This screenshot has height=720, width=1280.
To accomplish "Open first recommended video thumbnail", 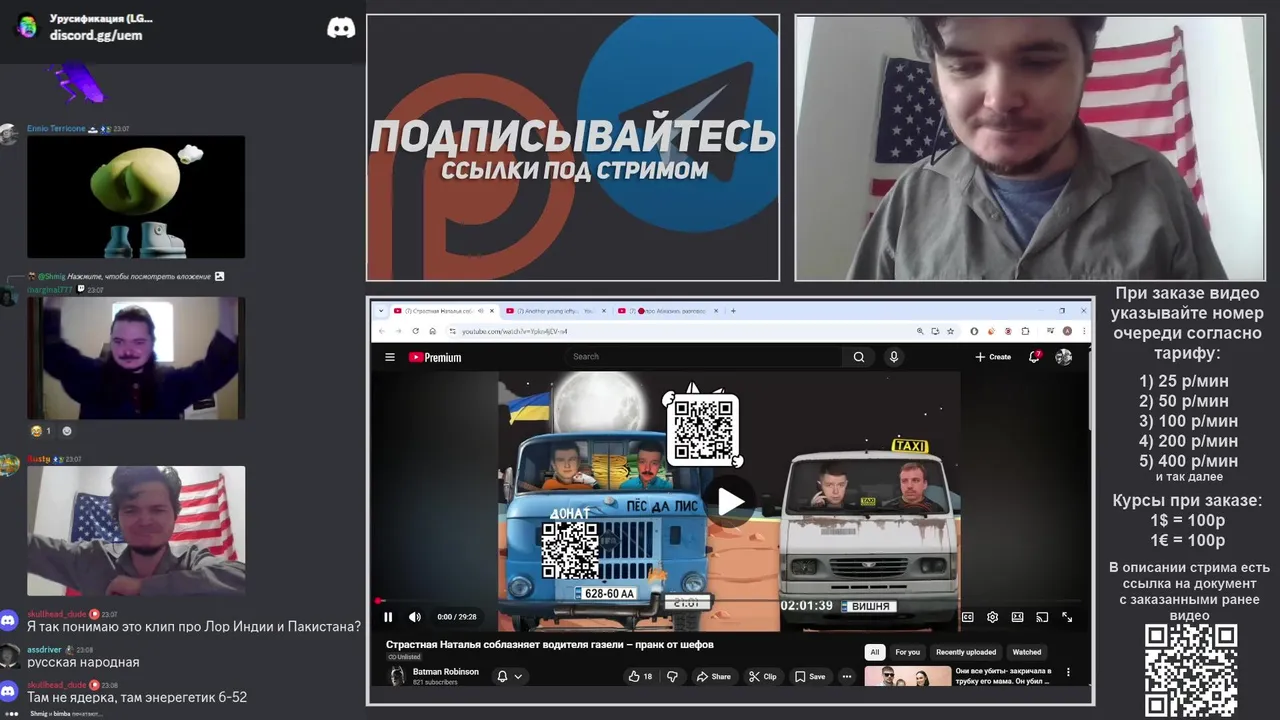I will (908, 676).
